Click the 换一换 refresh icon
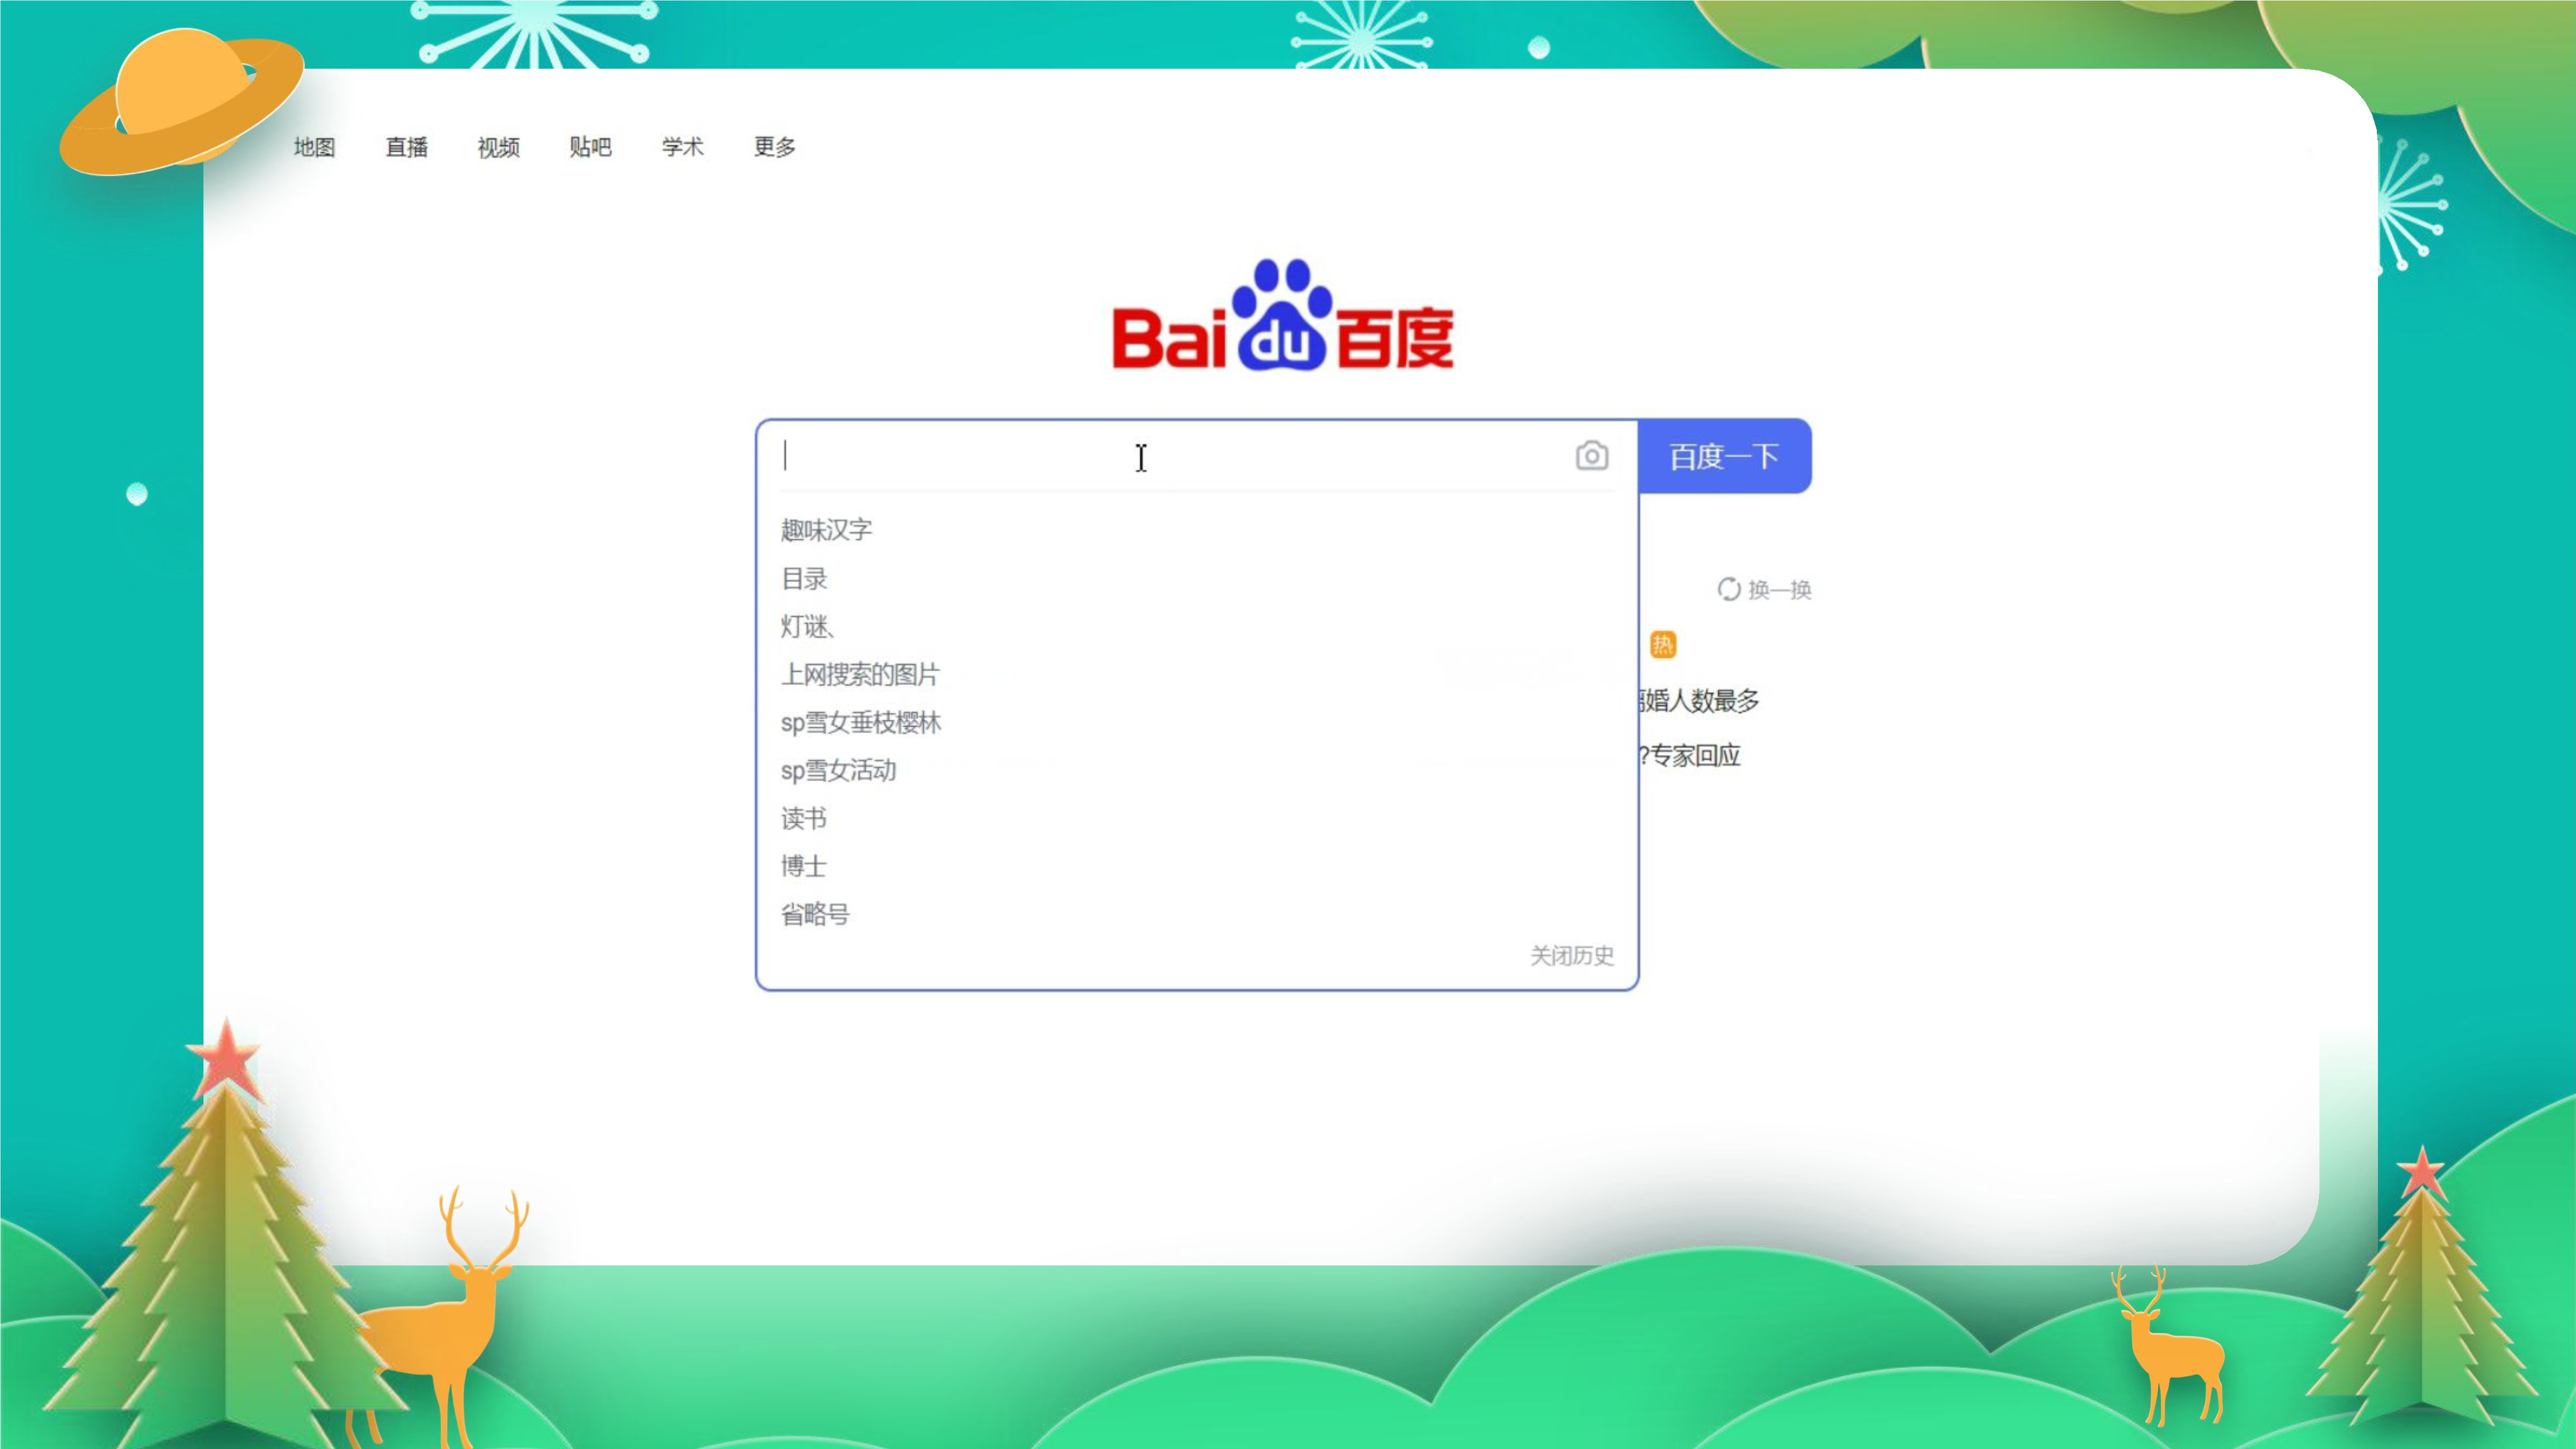 tap(1729, 589)
